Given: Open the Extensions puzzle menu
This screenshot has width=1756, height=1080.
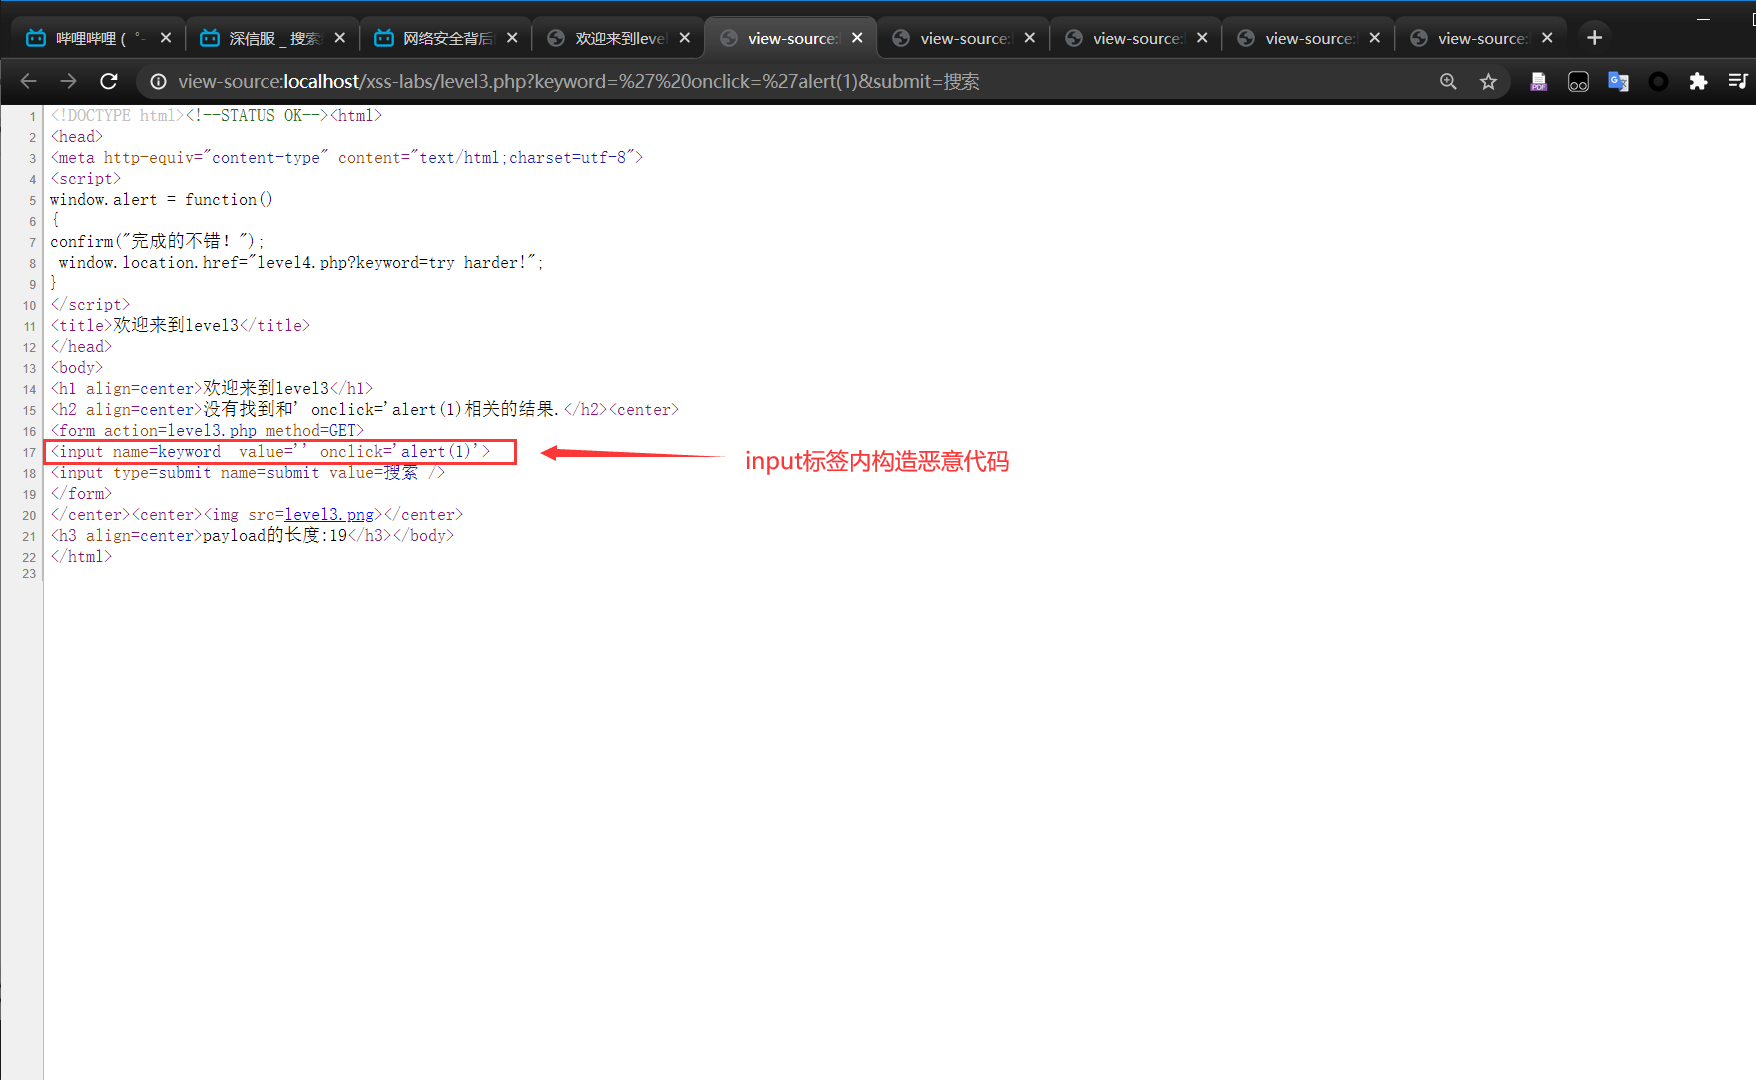Looking at the screenshot, I should (1698, 81).
